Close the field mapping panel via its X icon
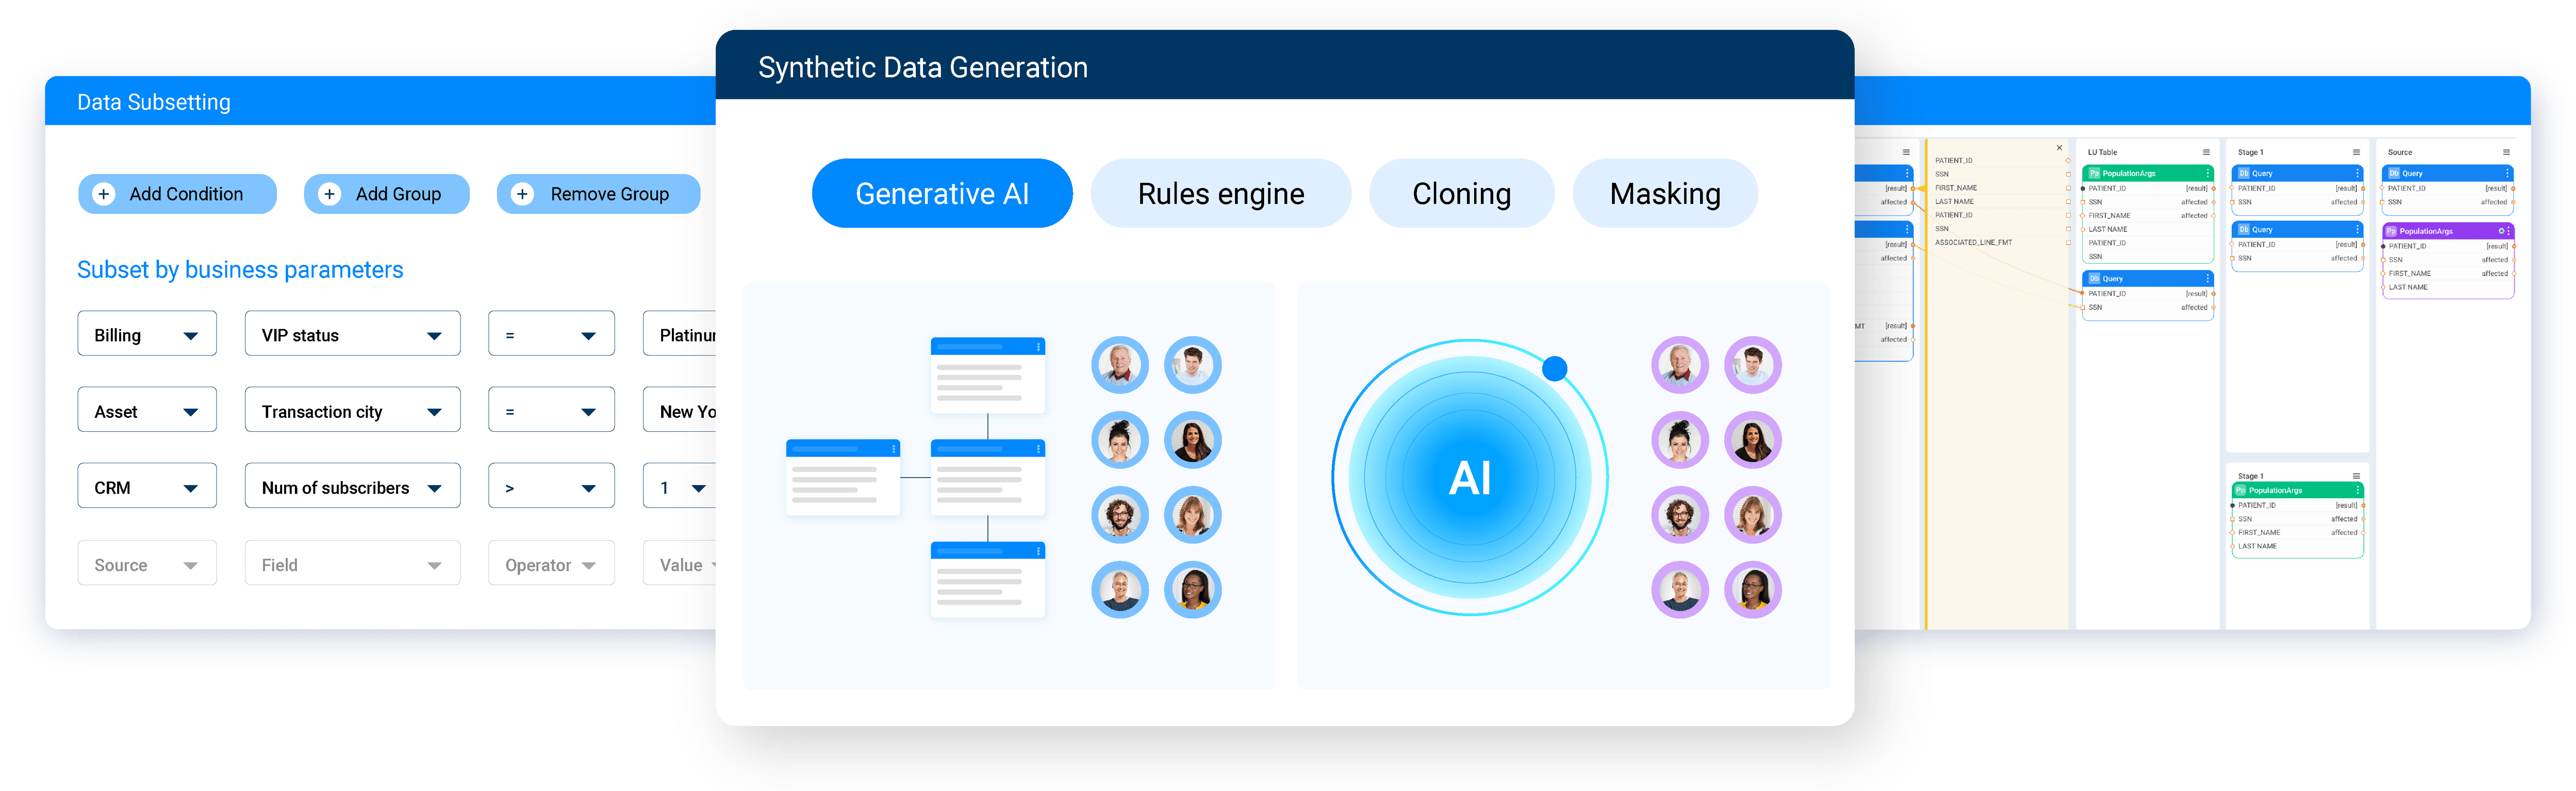 click(x=2060, y=148)
